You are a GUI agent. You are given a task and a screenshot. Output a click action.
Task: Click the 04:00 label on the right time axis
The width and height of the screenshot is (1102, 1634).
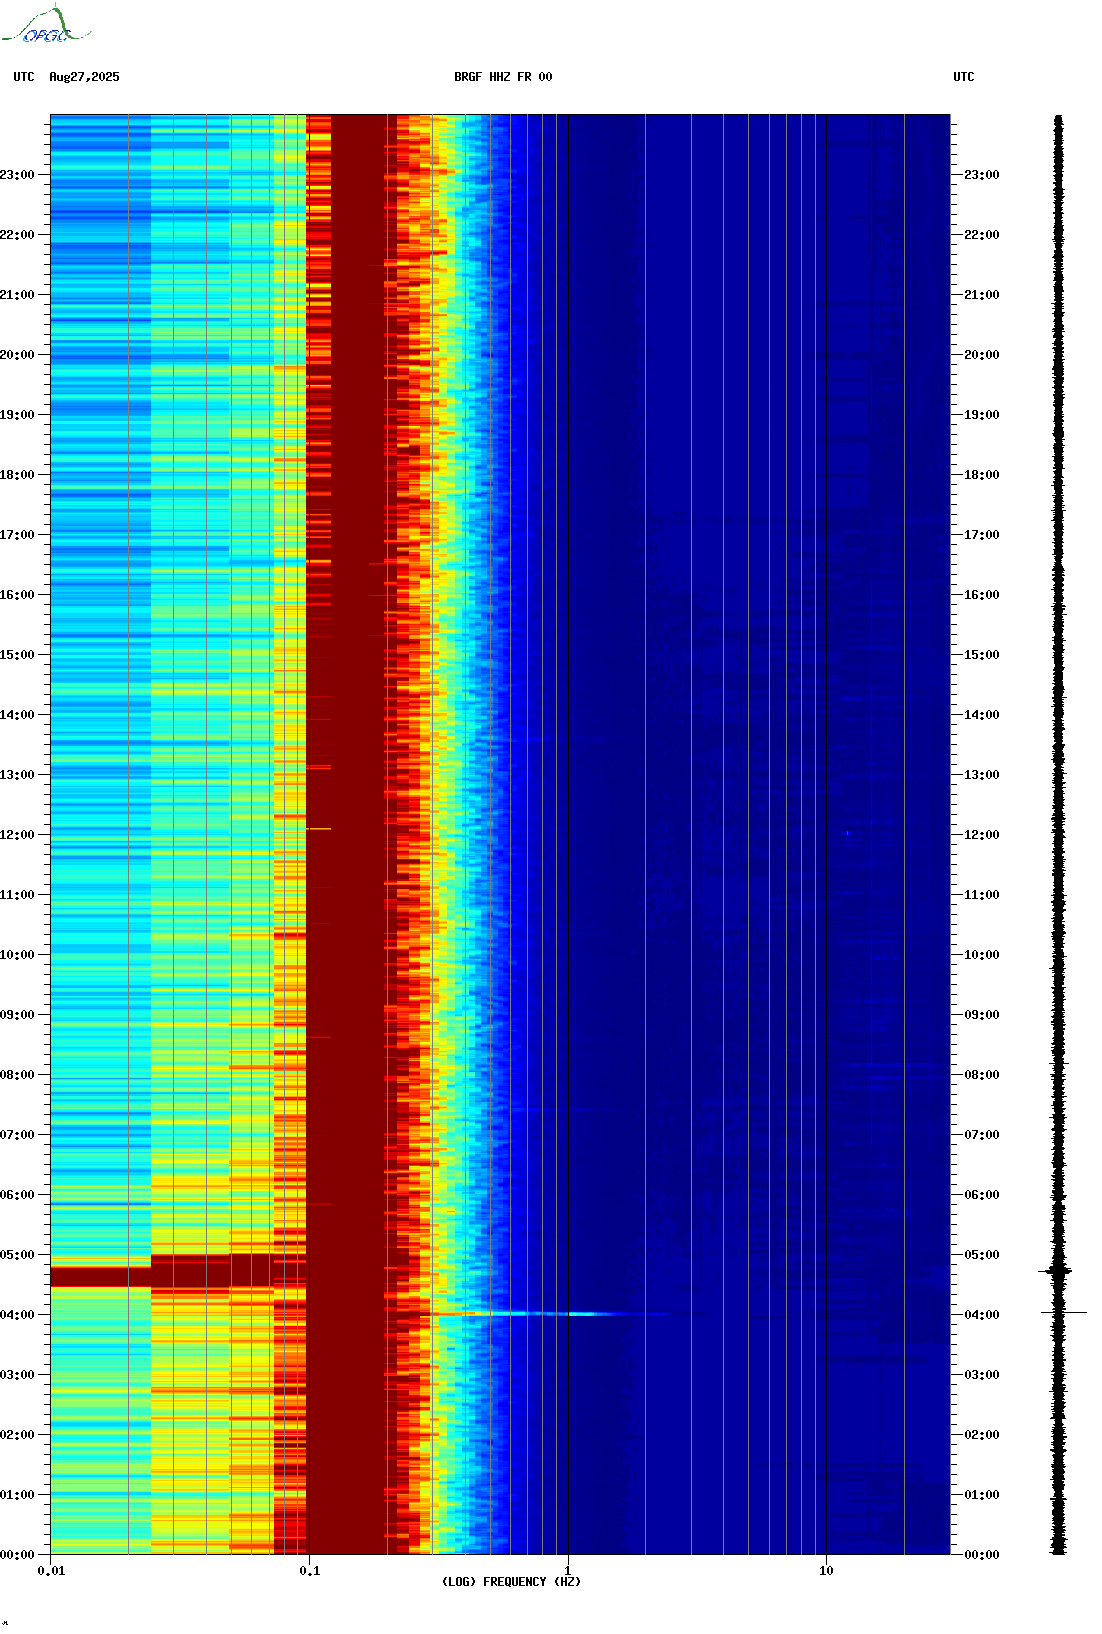pyautogui.click(x=982, y=1315)
